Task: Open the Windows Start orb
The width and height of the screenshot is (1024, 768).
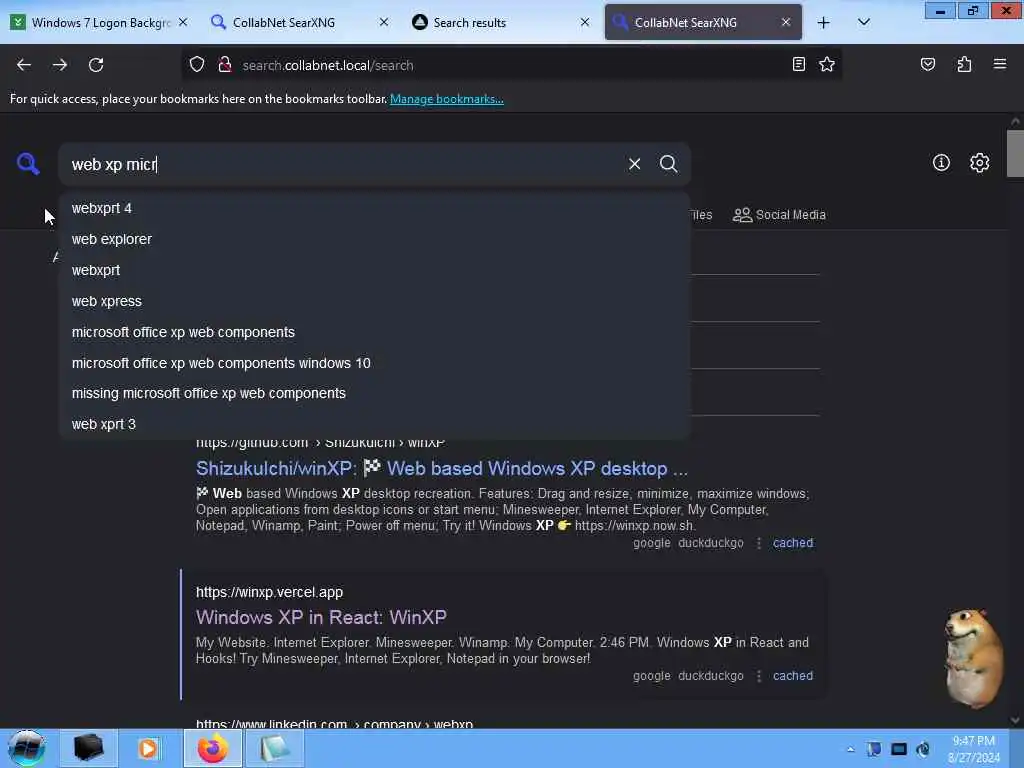Action: [x=26, y=748]
